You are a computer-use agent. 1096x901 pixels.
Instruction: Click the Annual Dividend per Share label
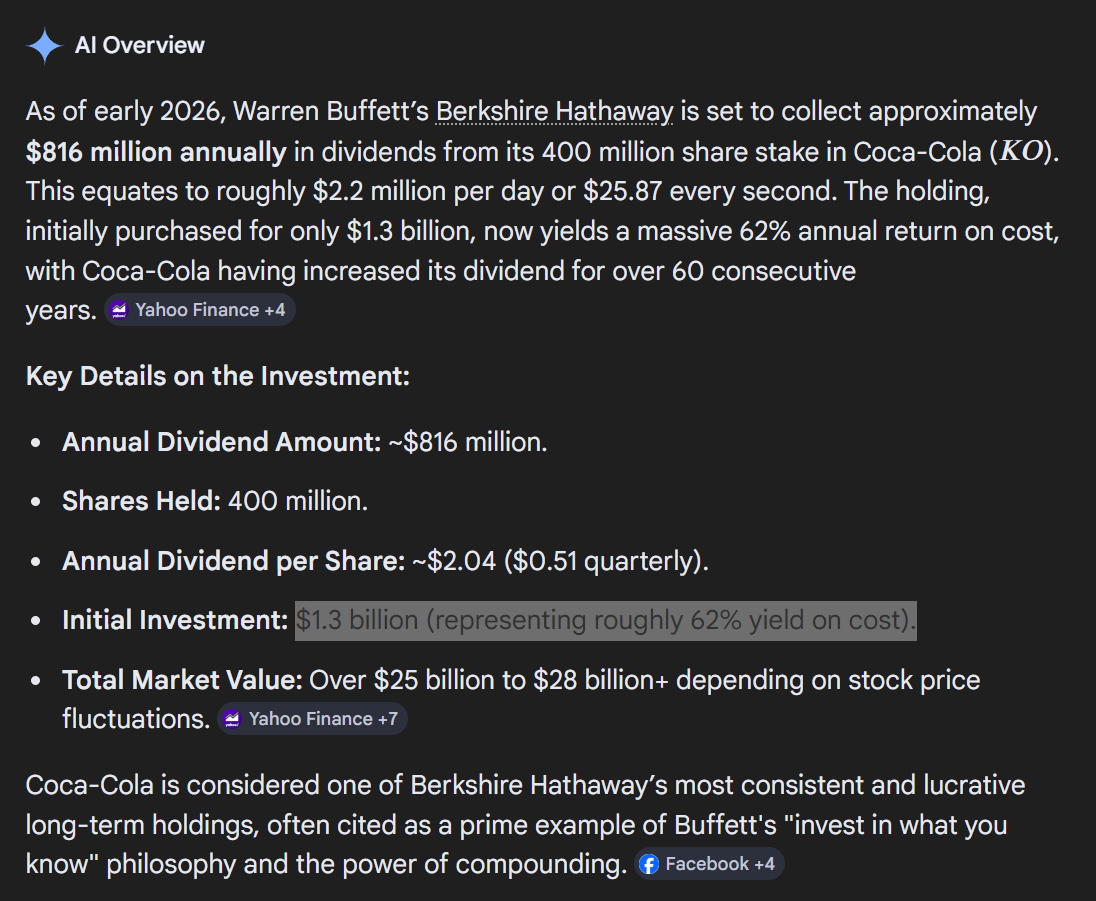(233, 561)
